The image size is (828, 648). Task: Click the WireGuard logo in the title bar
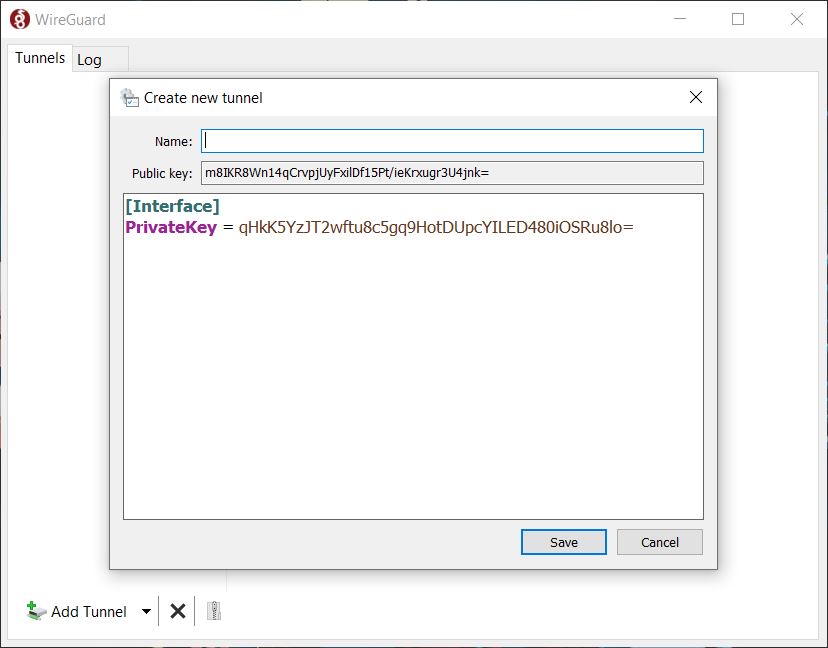click(20, 19)
